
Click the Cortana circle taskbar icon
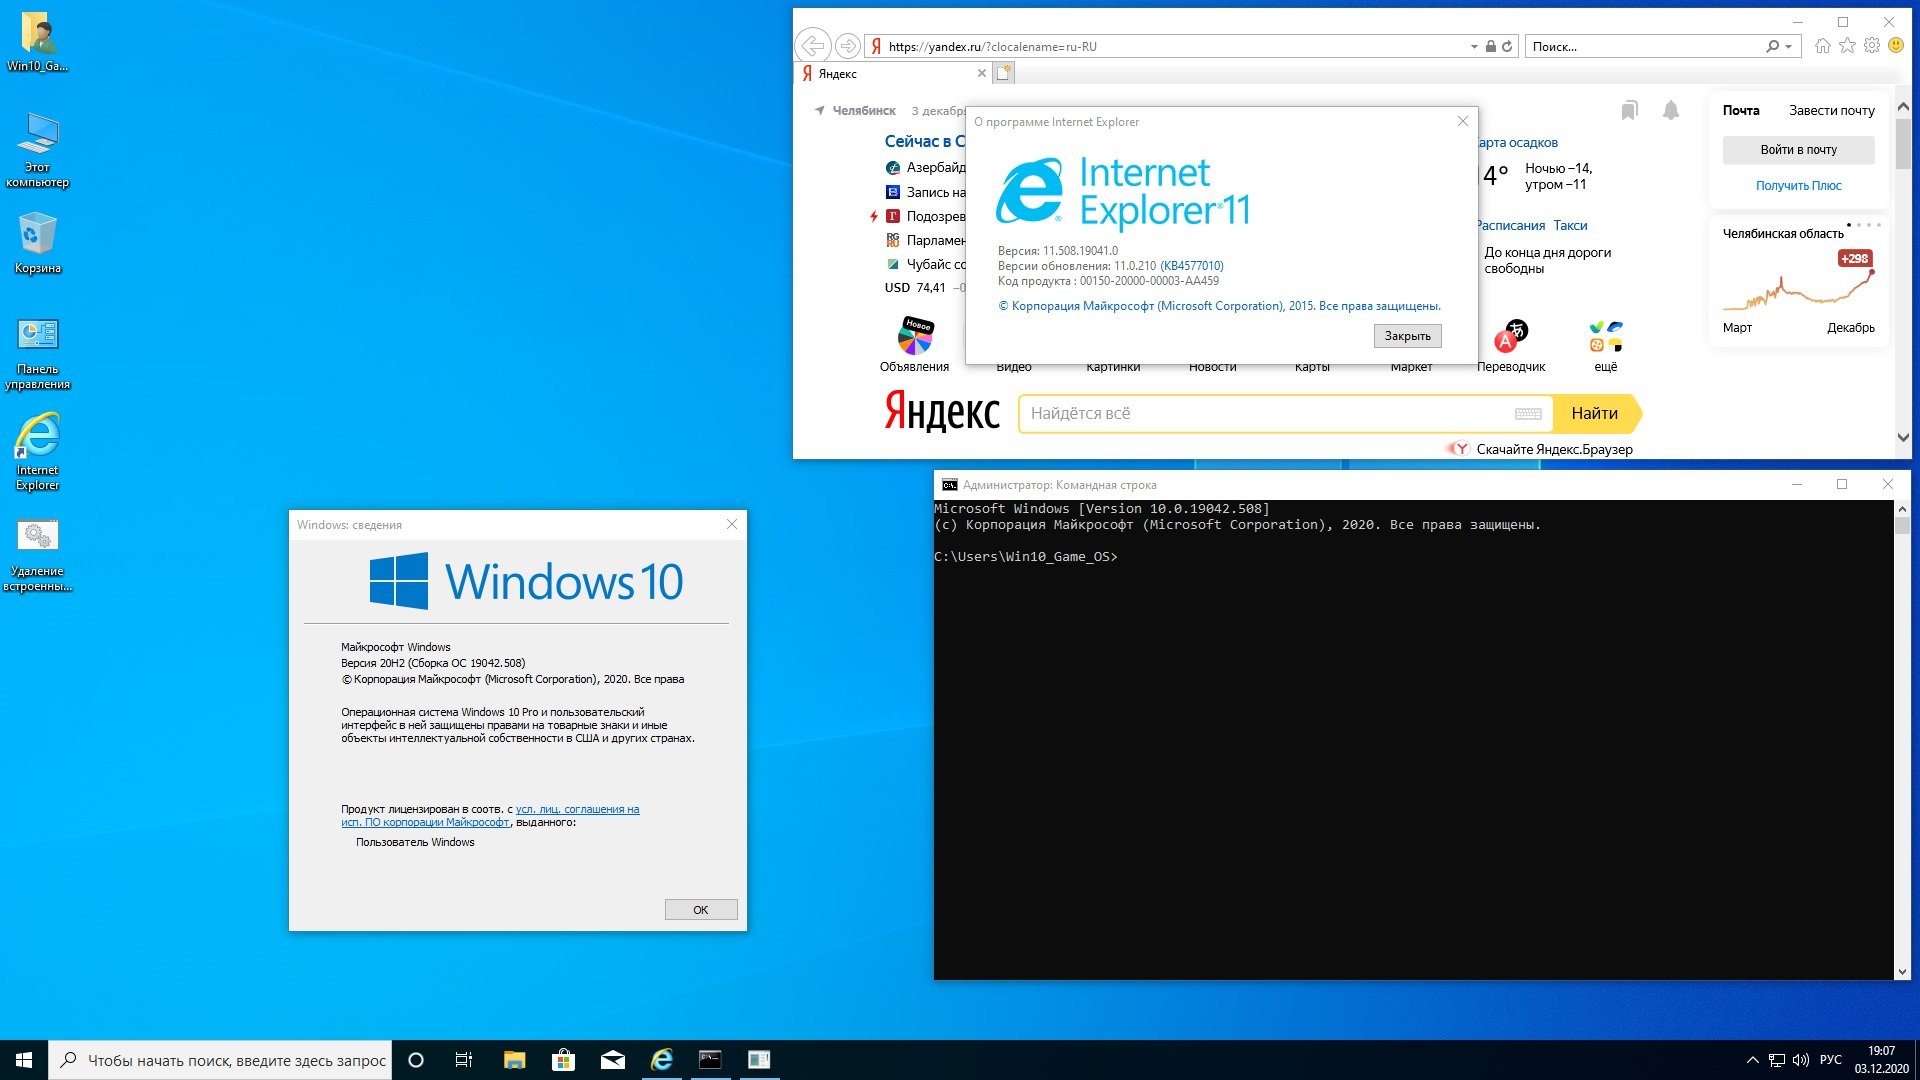pyautogui.click(x=416, y=1060)
